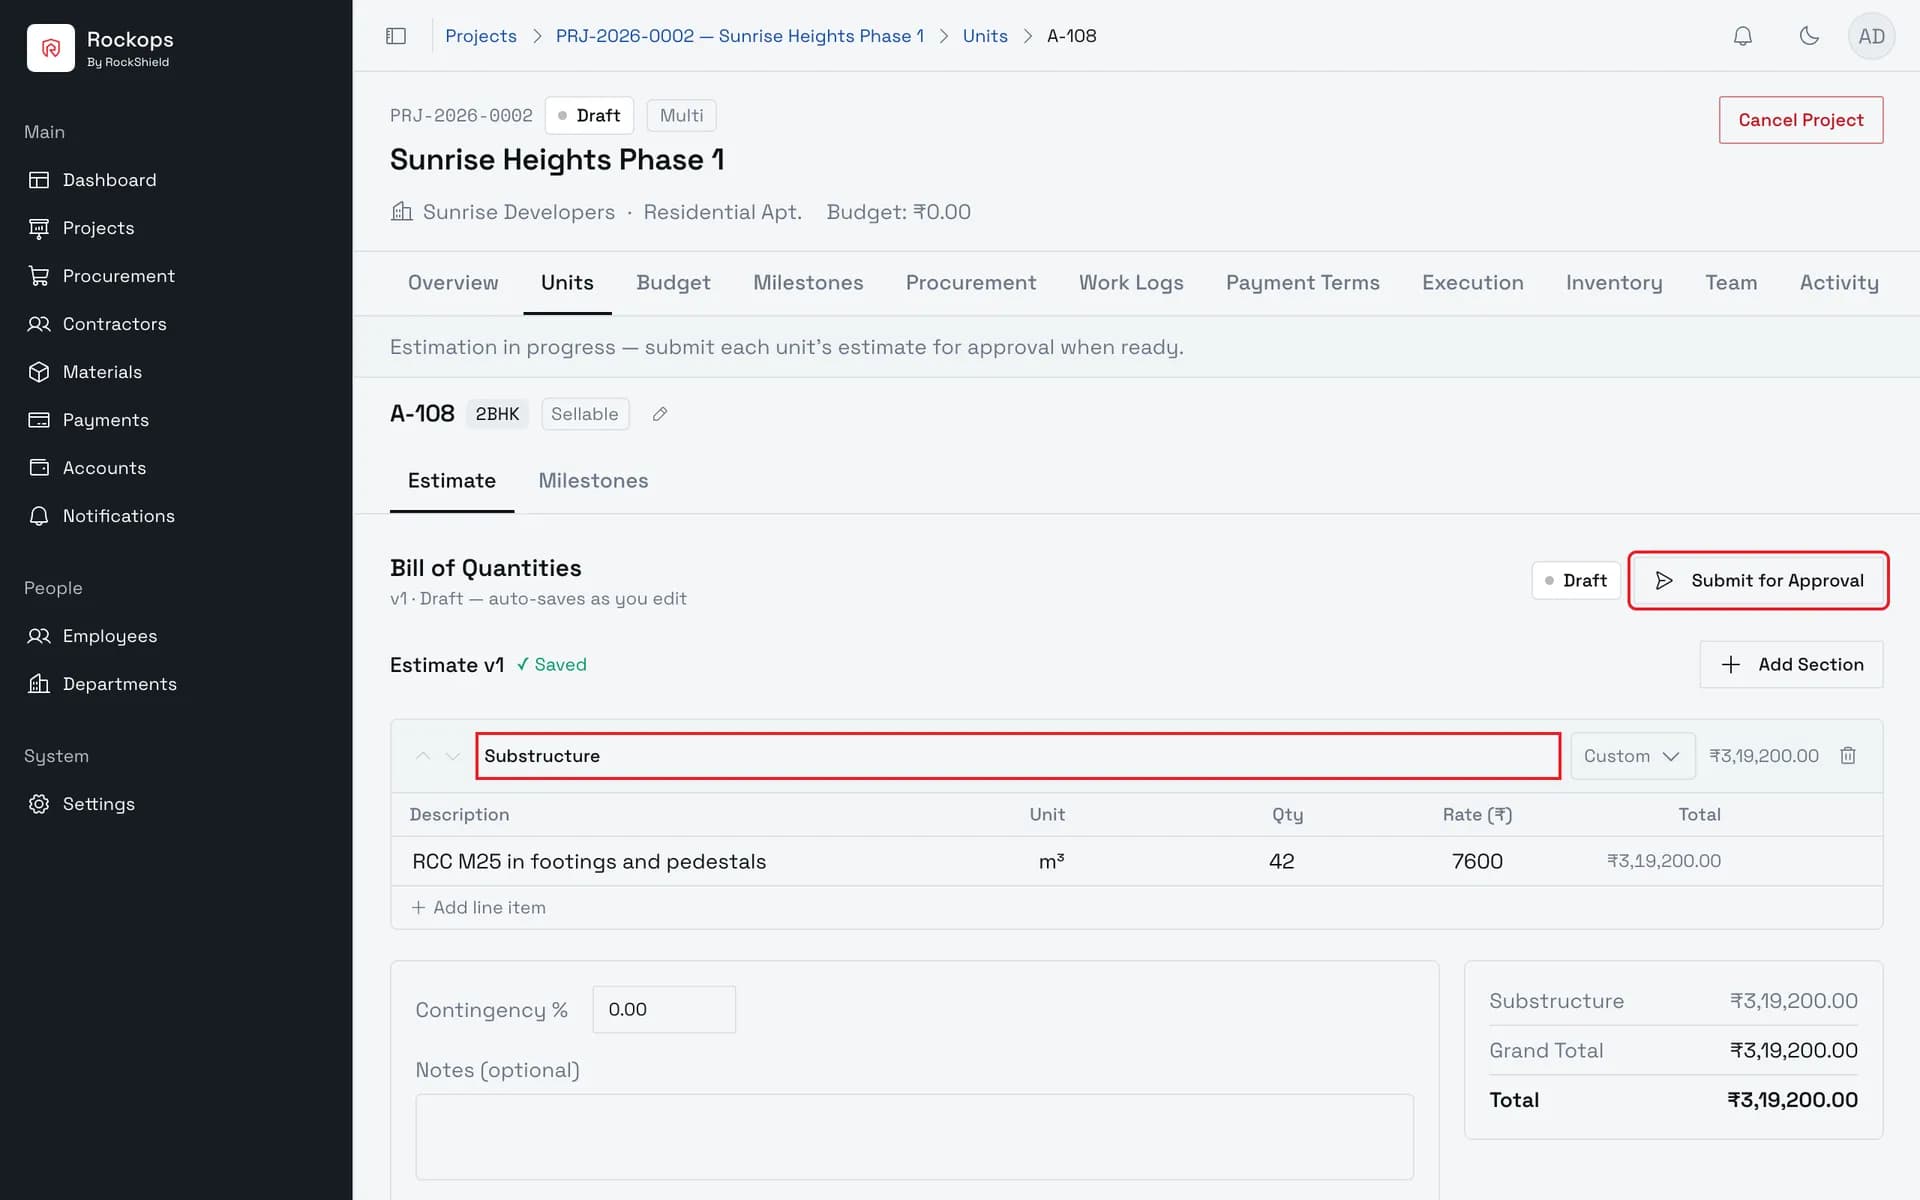Click the Notes optional text area
This screenshot has height=1200, width=1920.
coord(914,1137)
